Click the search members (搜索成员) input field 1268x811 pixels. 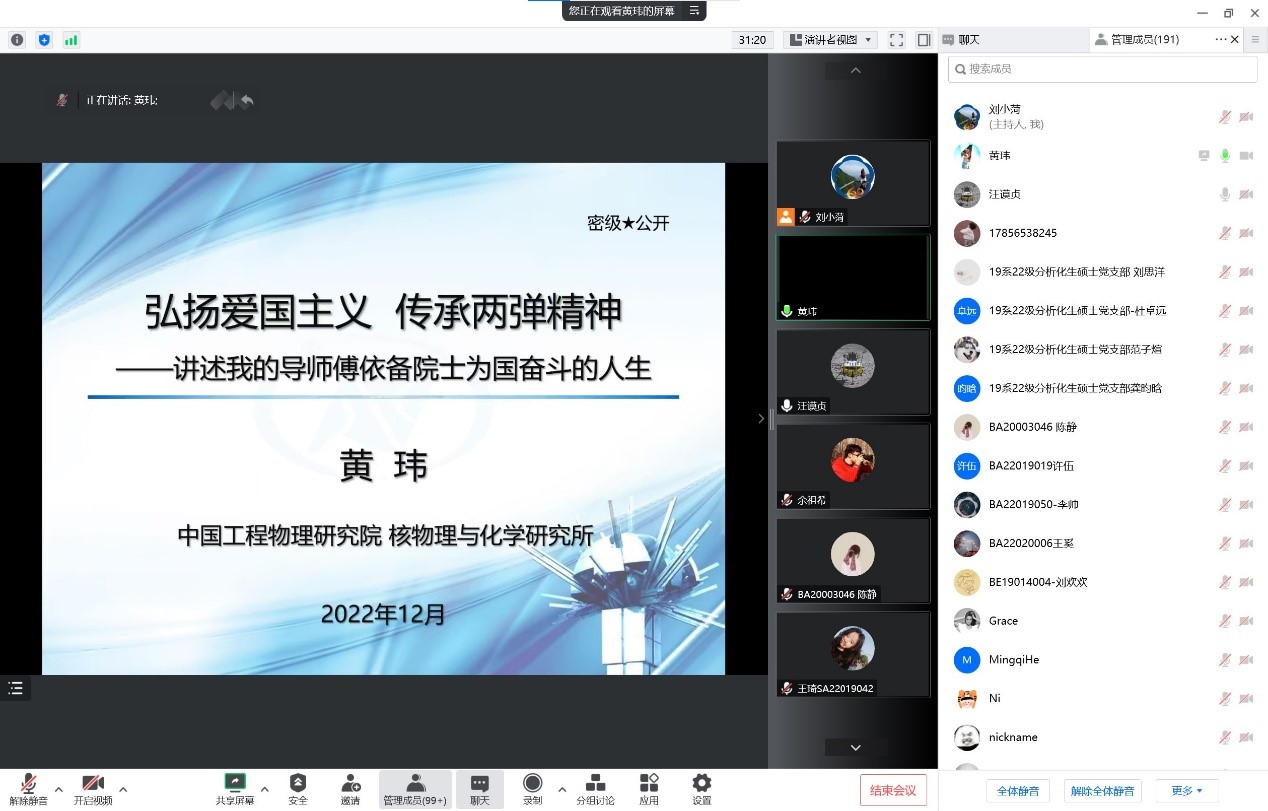pyautogui.click(x=1102, y=69)
